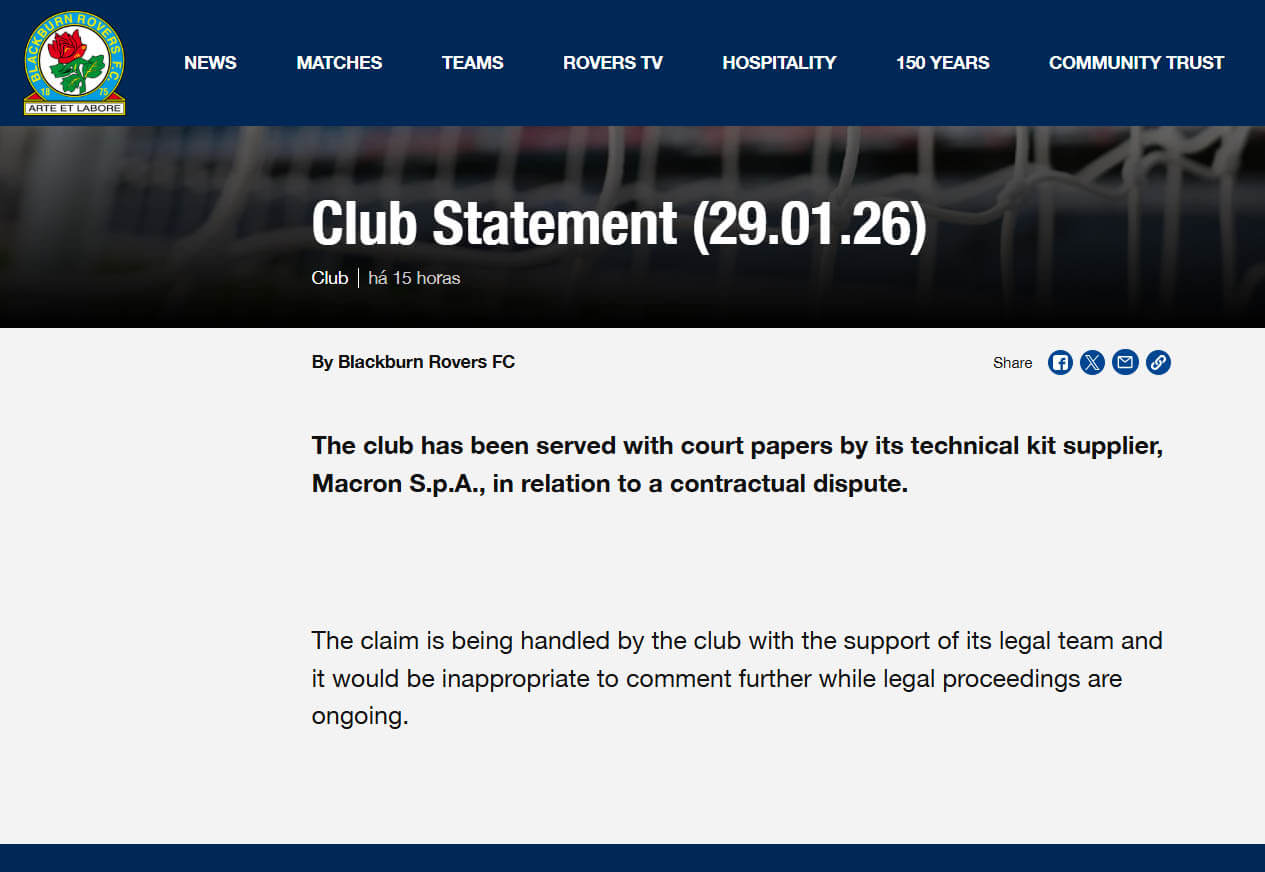Click the bold Macron S.p.A. intro paragraph

tap(737, 465)
